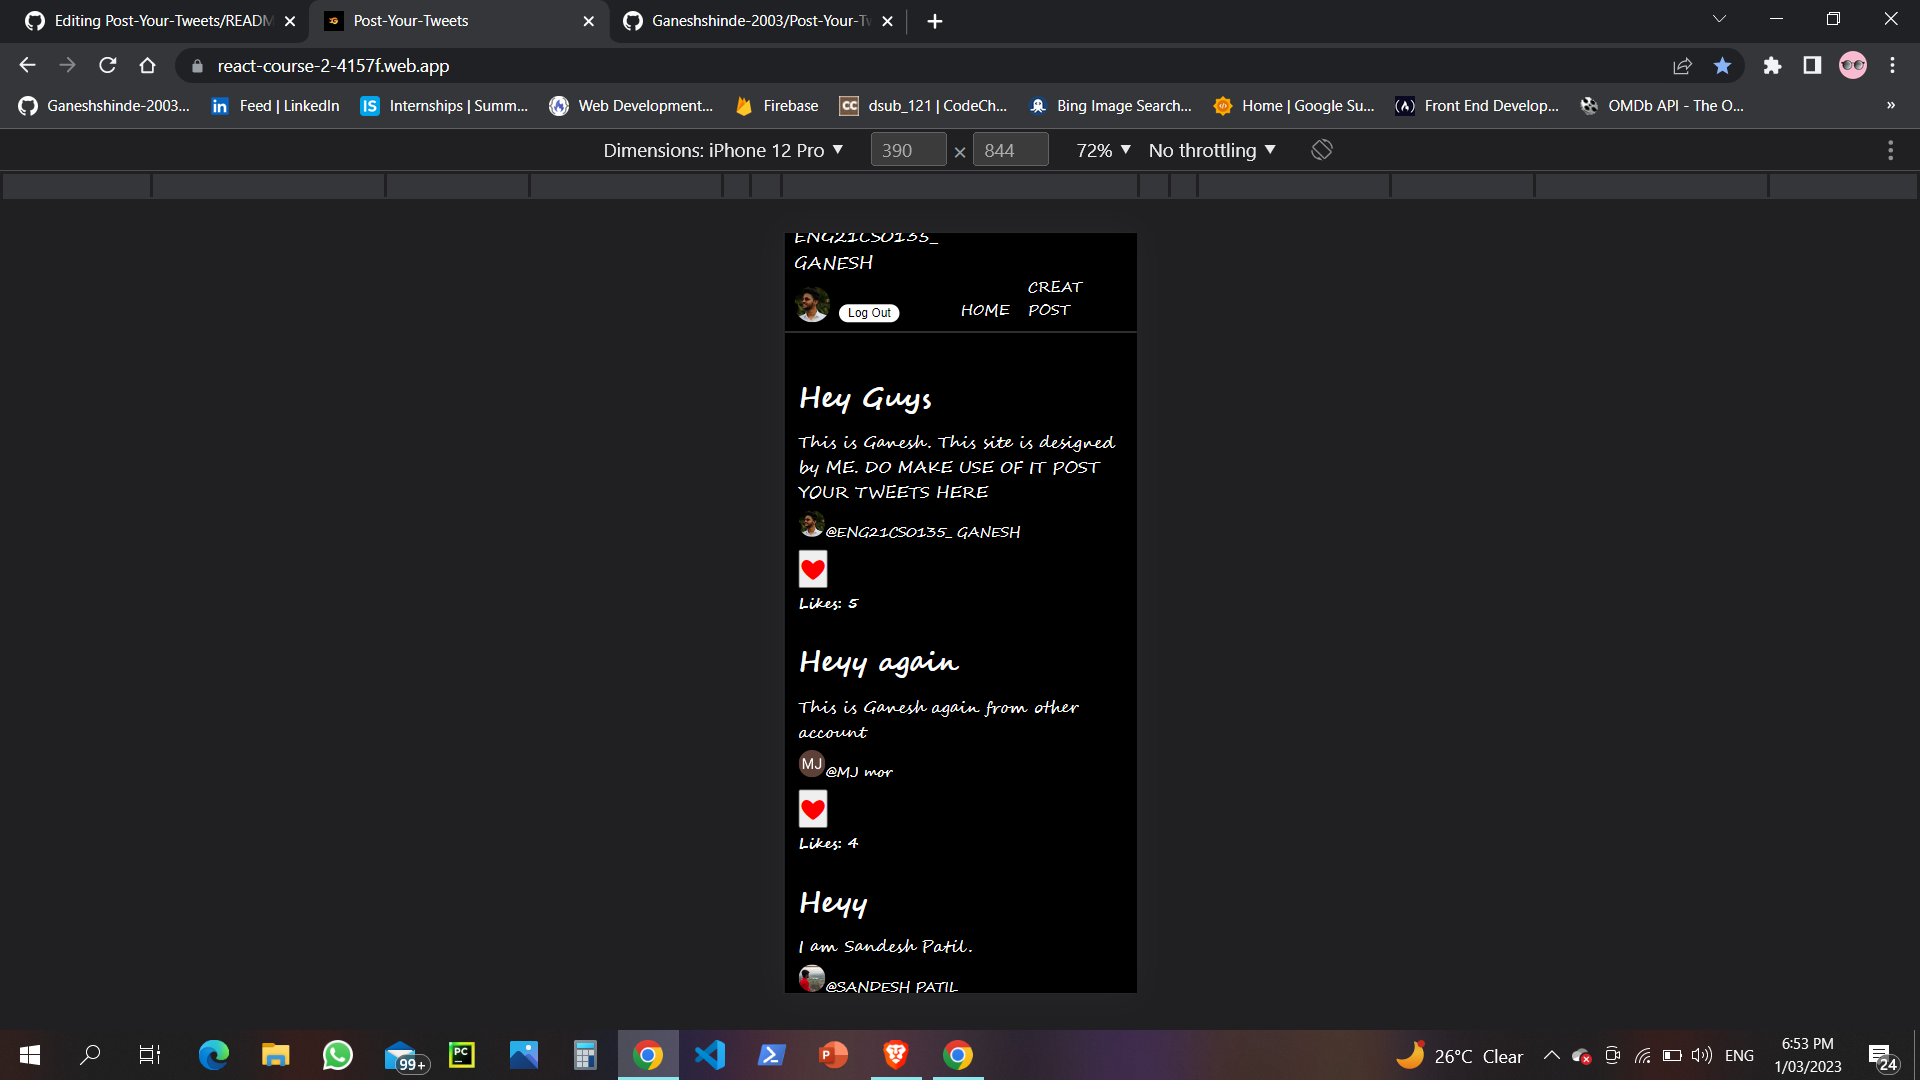This screenshot has height=1080, width=1920.
Task: Like the Hey Guys post
Action: [813, 569]
